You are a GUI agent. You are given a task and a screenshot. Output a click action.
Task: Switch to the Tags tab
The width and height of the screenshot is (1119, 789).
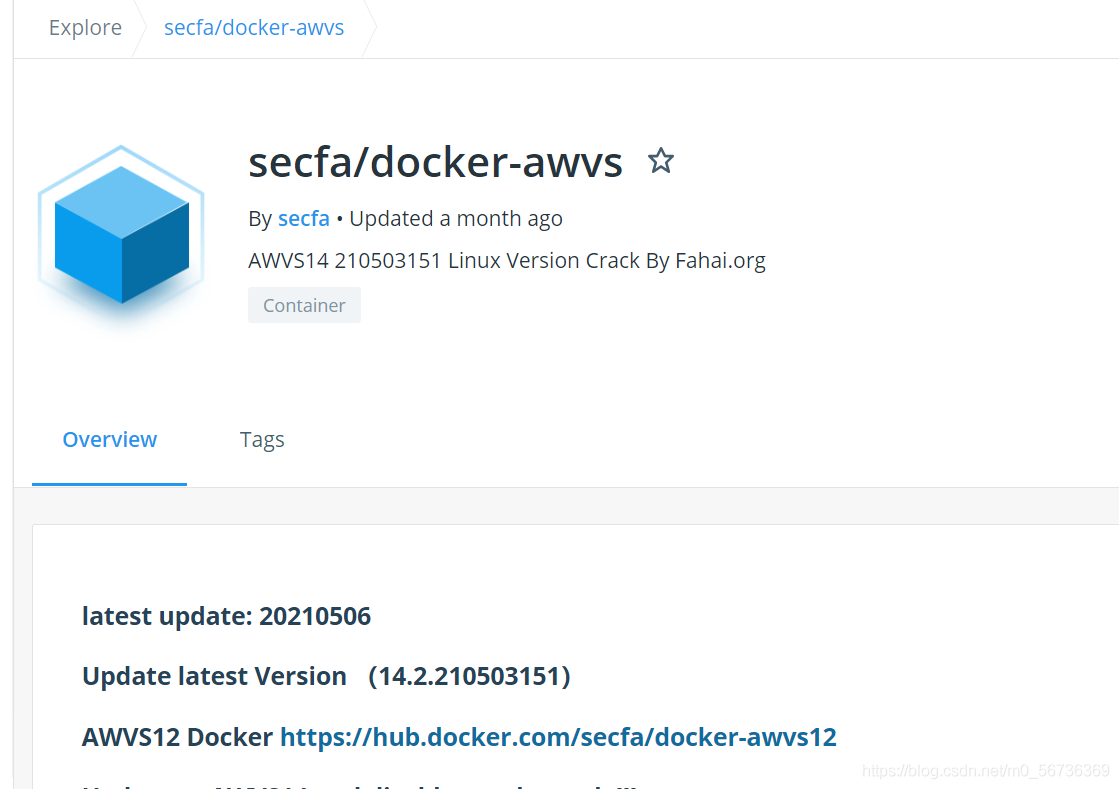tap(262, 439)
